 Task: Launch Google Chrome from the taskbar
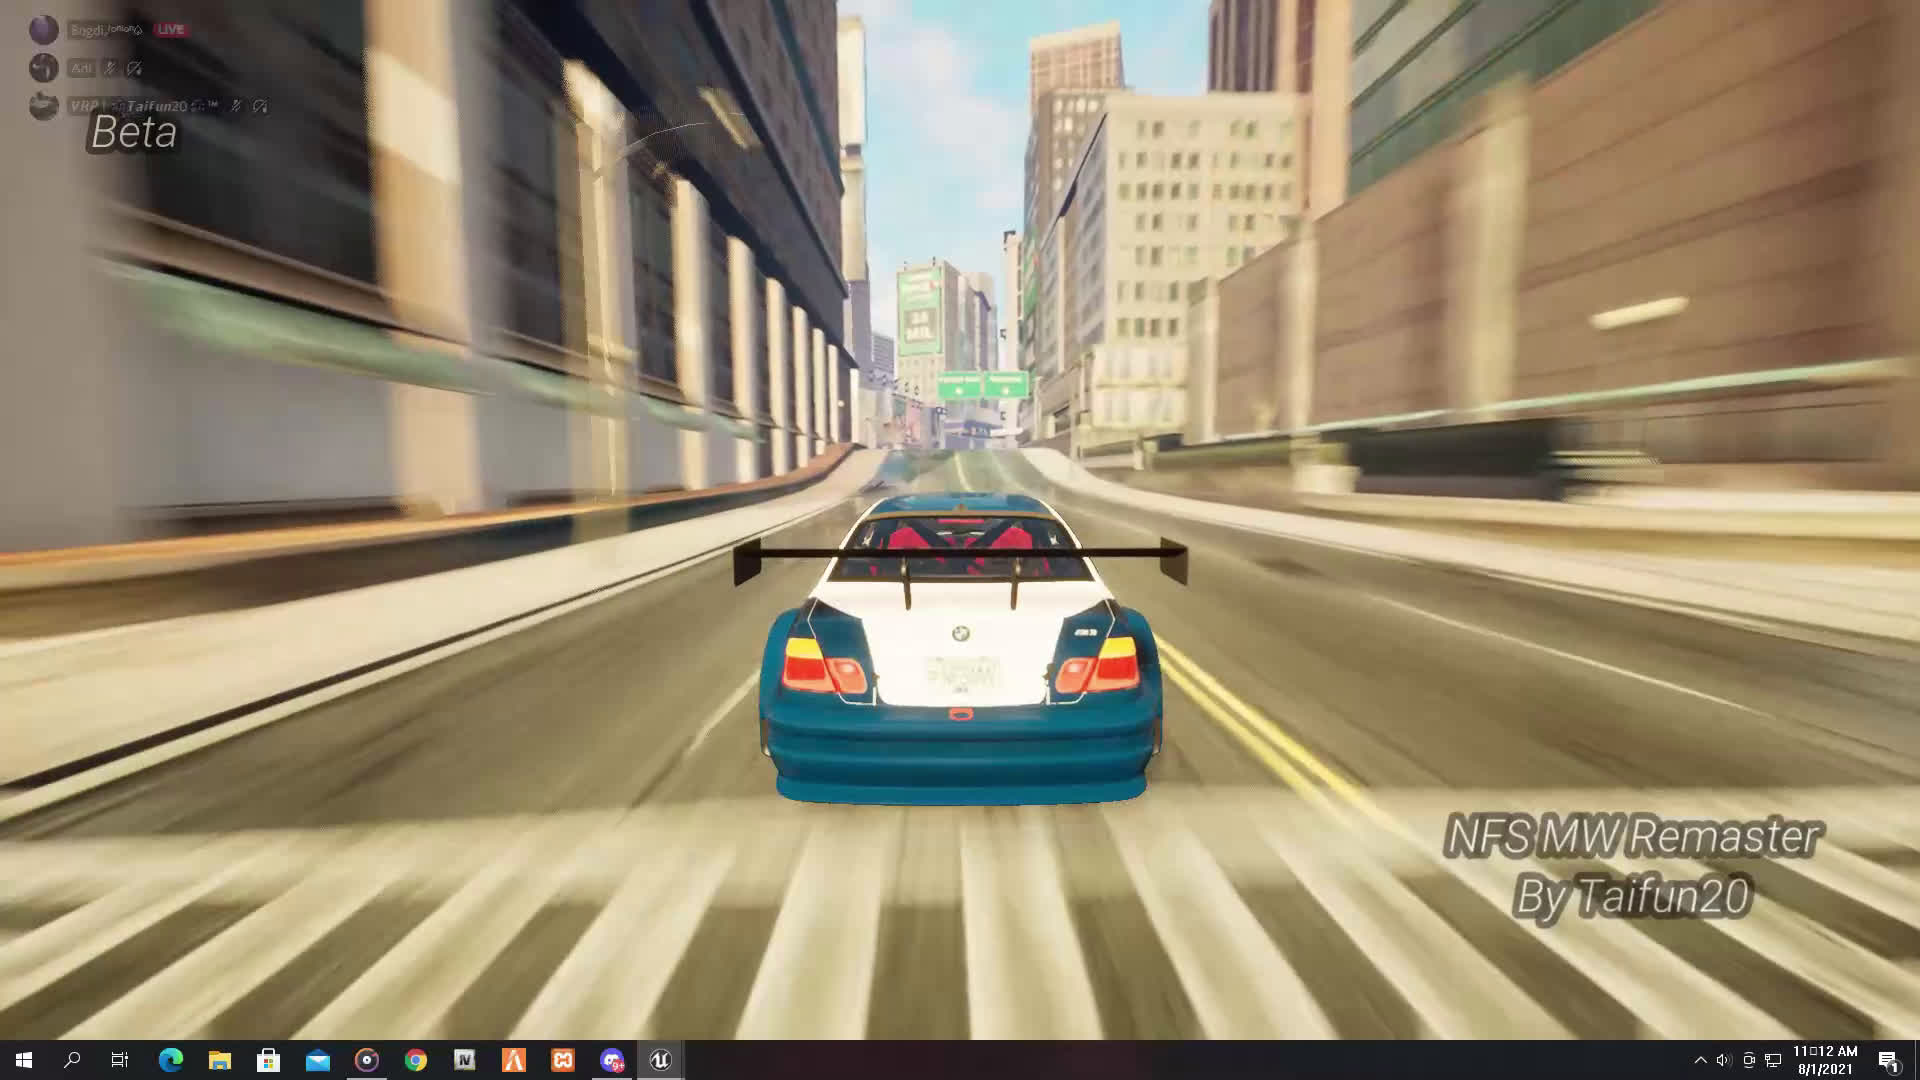click(417, 1060)
